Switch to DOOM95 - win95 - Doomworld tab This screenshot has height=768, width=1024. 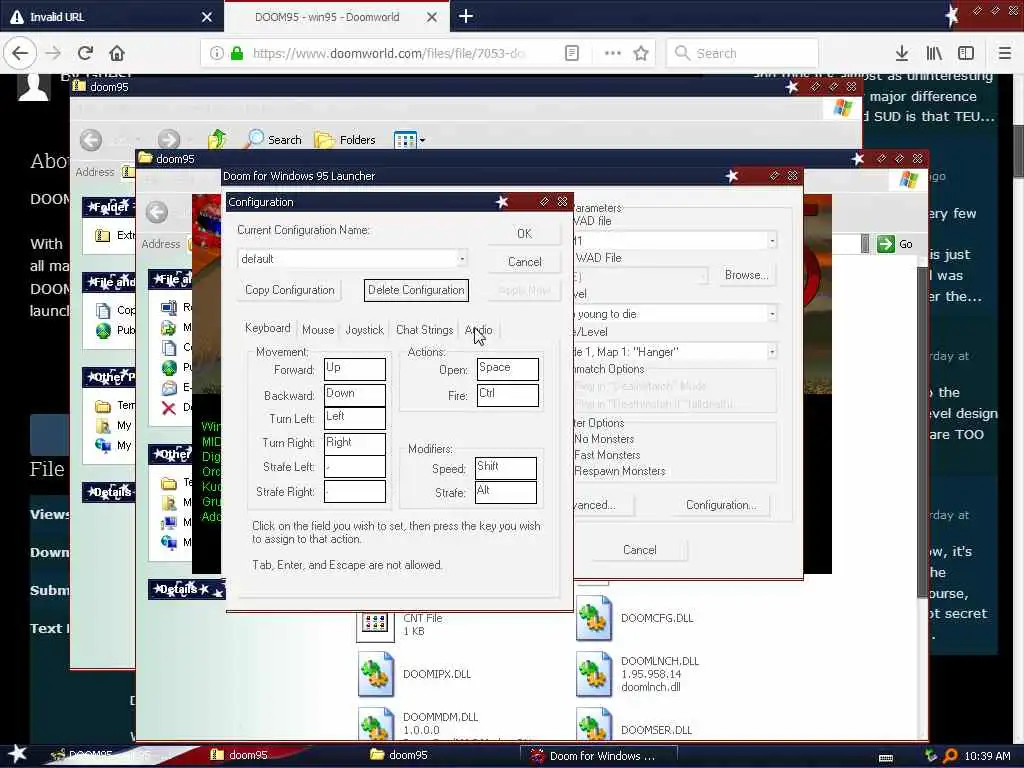pyautogui.click(x=327, y=17)
